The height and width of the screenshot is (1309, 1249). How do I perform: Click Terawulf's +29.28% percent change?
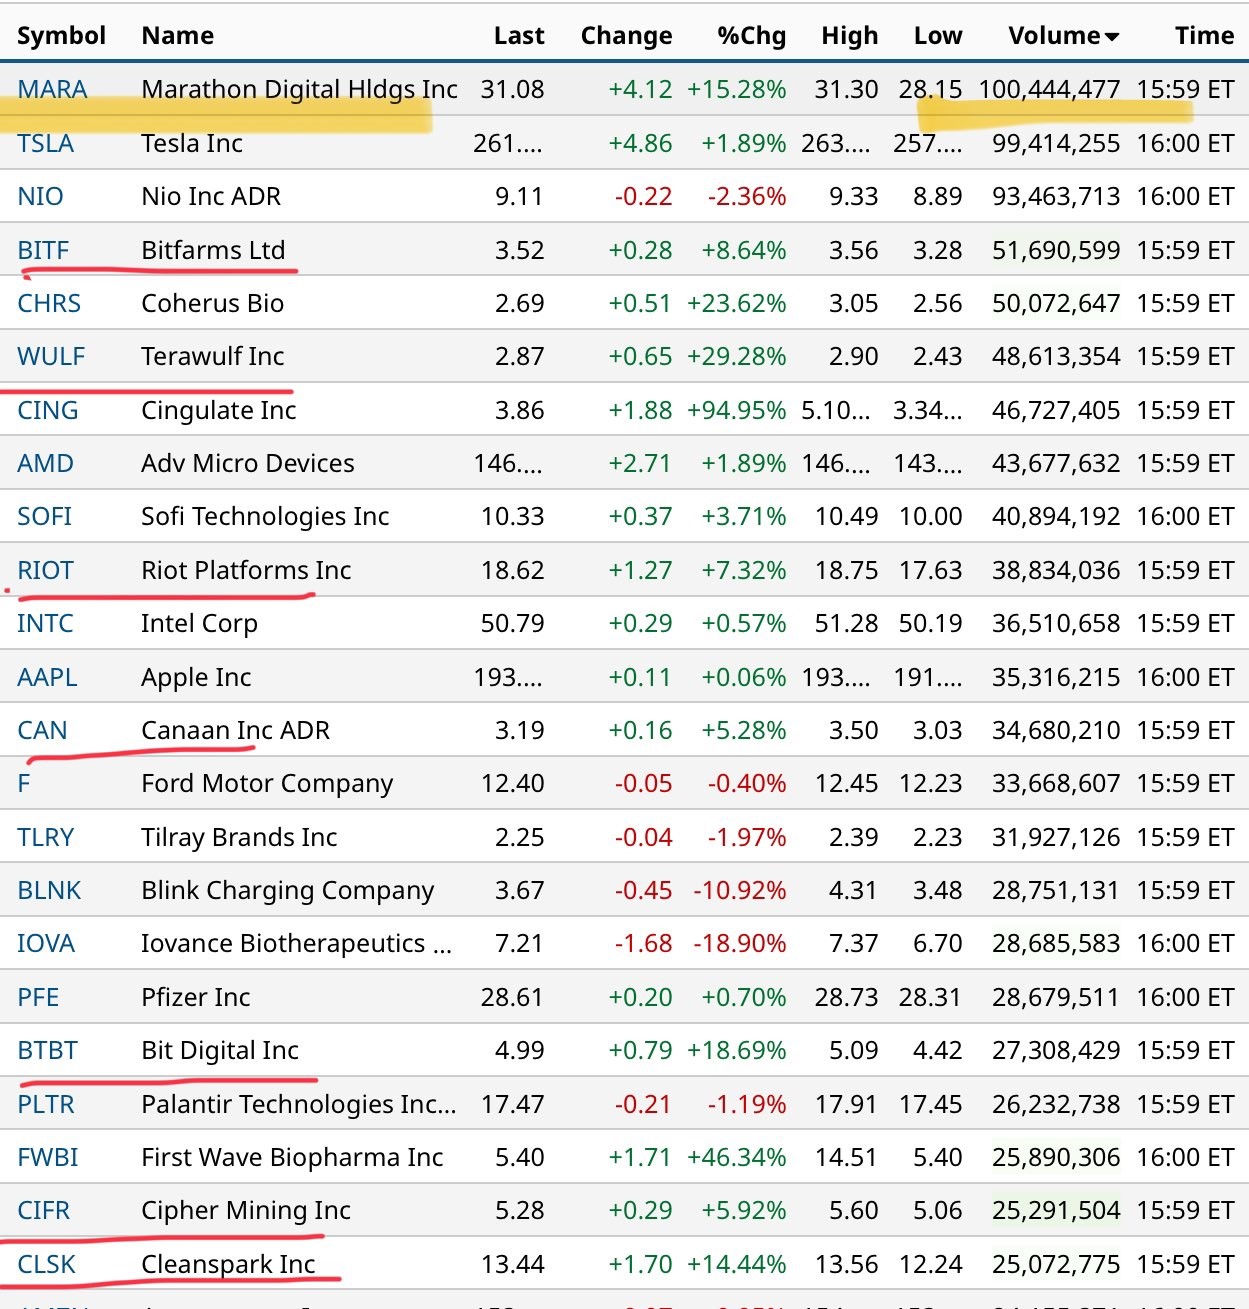[x=737, y=356]
